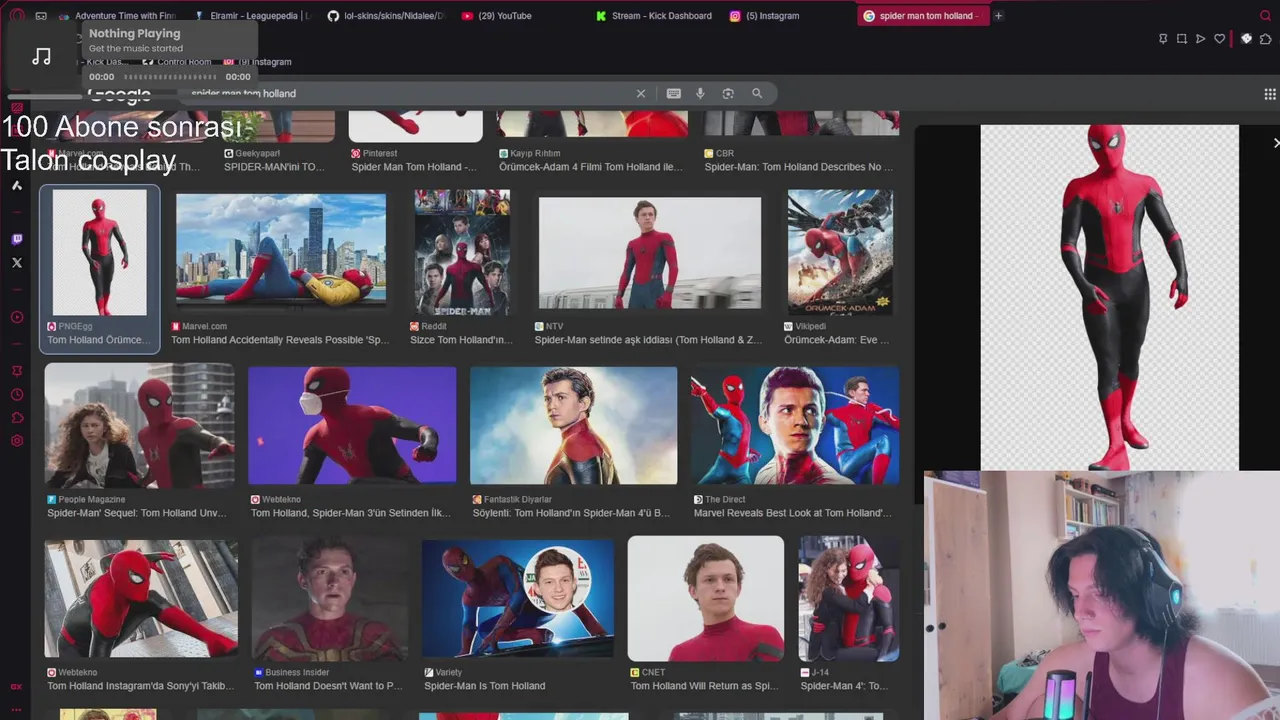Viewport: 1280px width, 720px height.
Task: Open Webtekno masked Spider-Man image
Action: (x=352, y=425)
